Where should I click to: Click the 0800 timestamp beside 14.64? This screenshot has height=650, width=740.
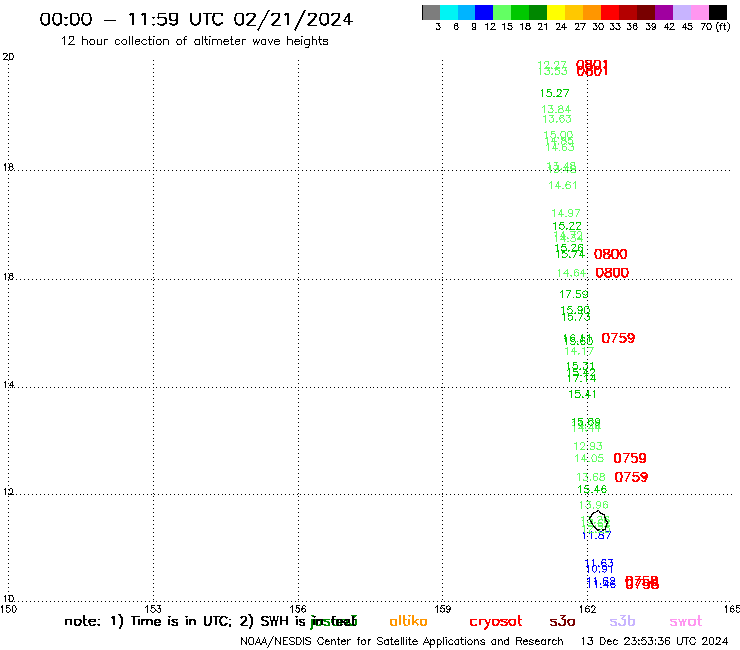(612, 273)
